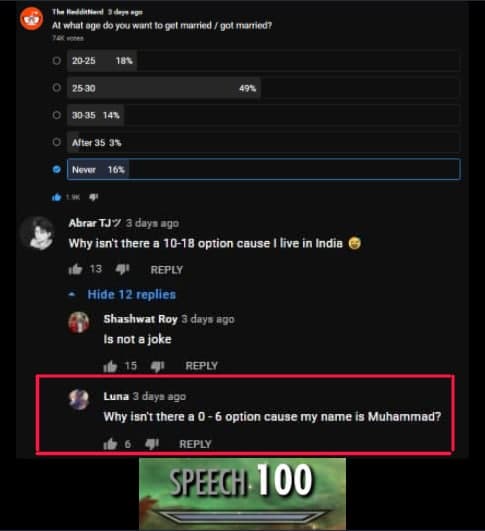Like the marriage age poll post

(x=57, y=197)
